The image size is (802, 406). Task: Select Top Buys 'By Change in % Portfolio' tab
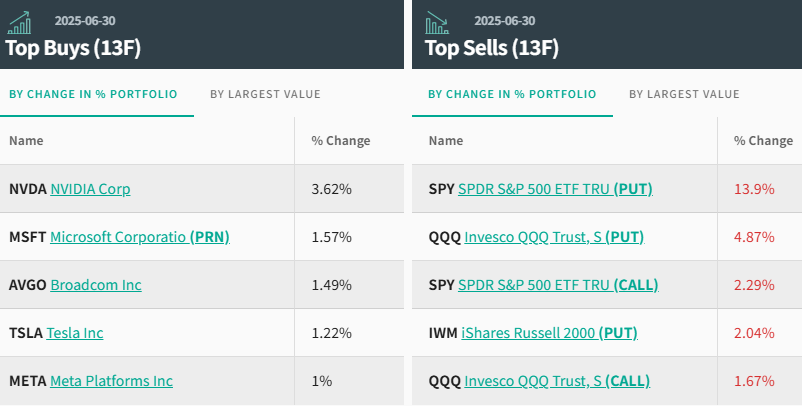tap(93, 94)
